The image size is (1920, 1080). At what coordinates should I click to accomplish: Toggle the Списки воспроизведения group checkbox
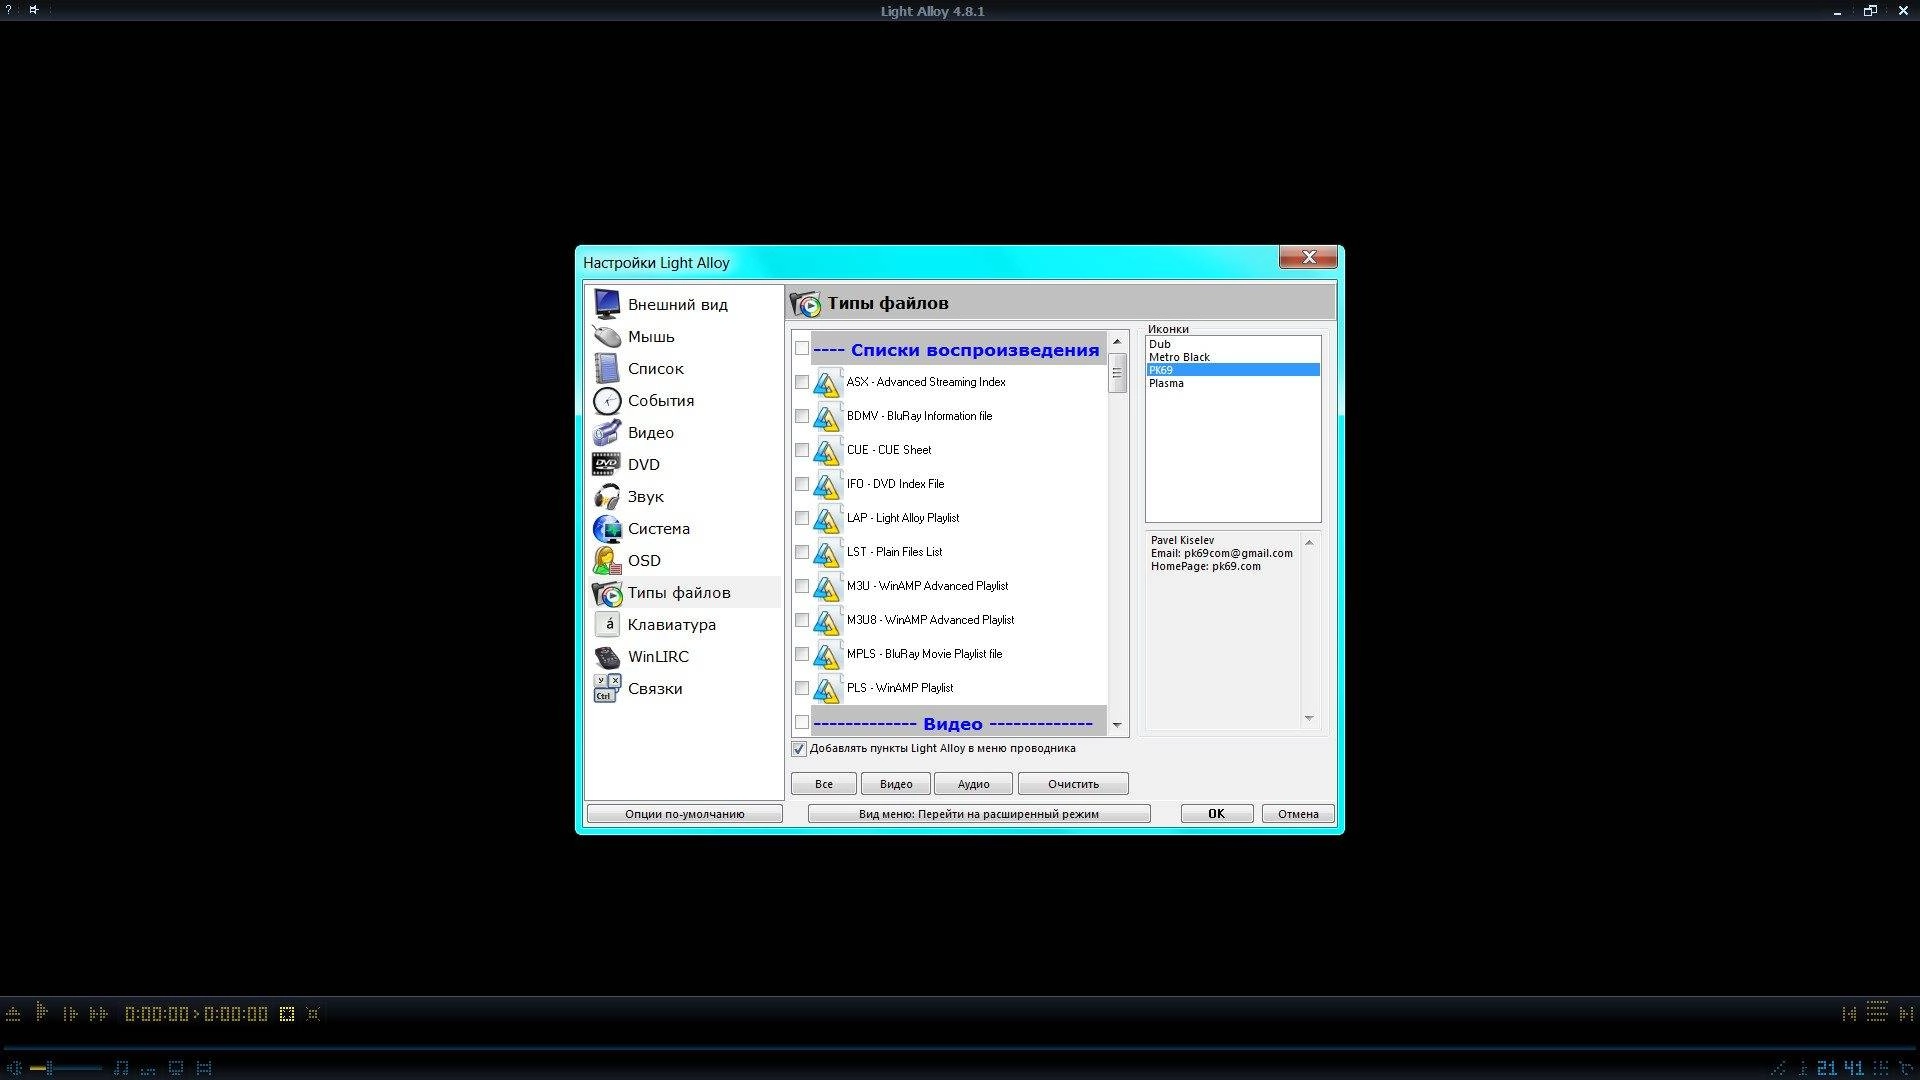[x=802, y=348]
